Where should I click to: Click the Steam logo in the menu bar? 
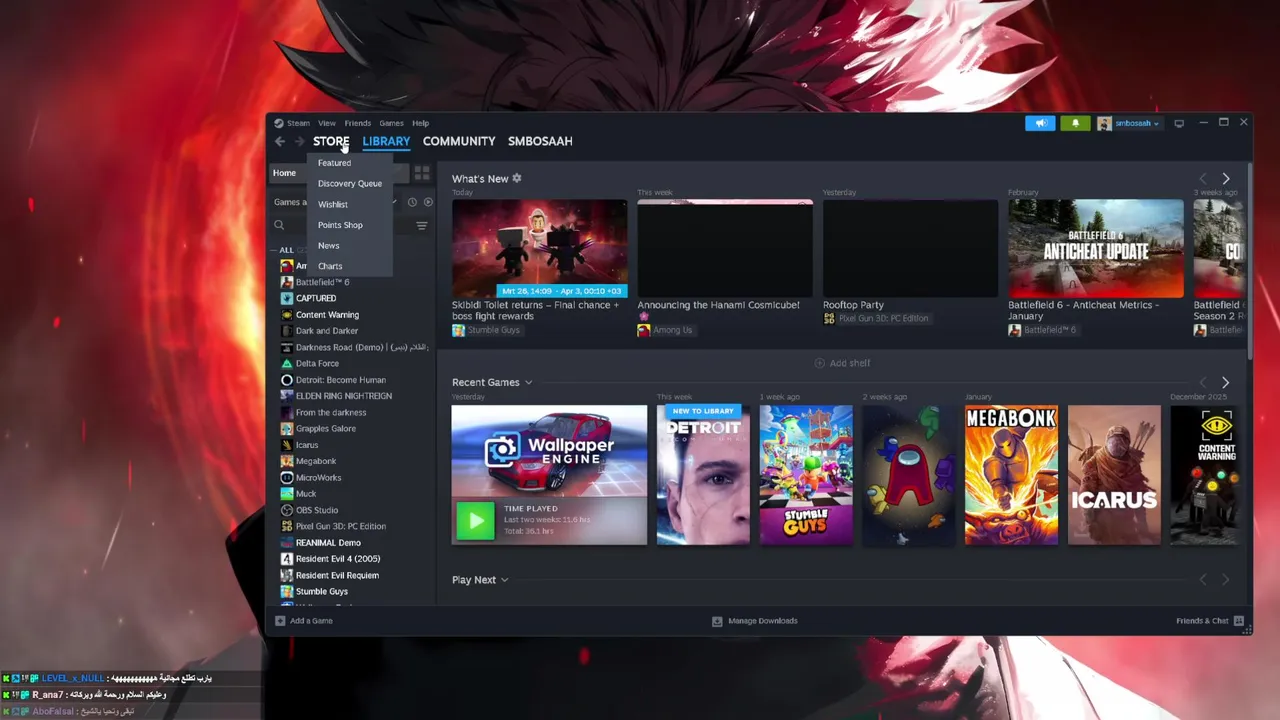coord(279,123)
